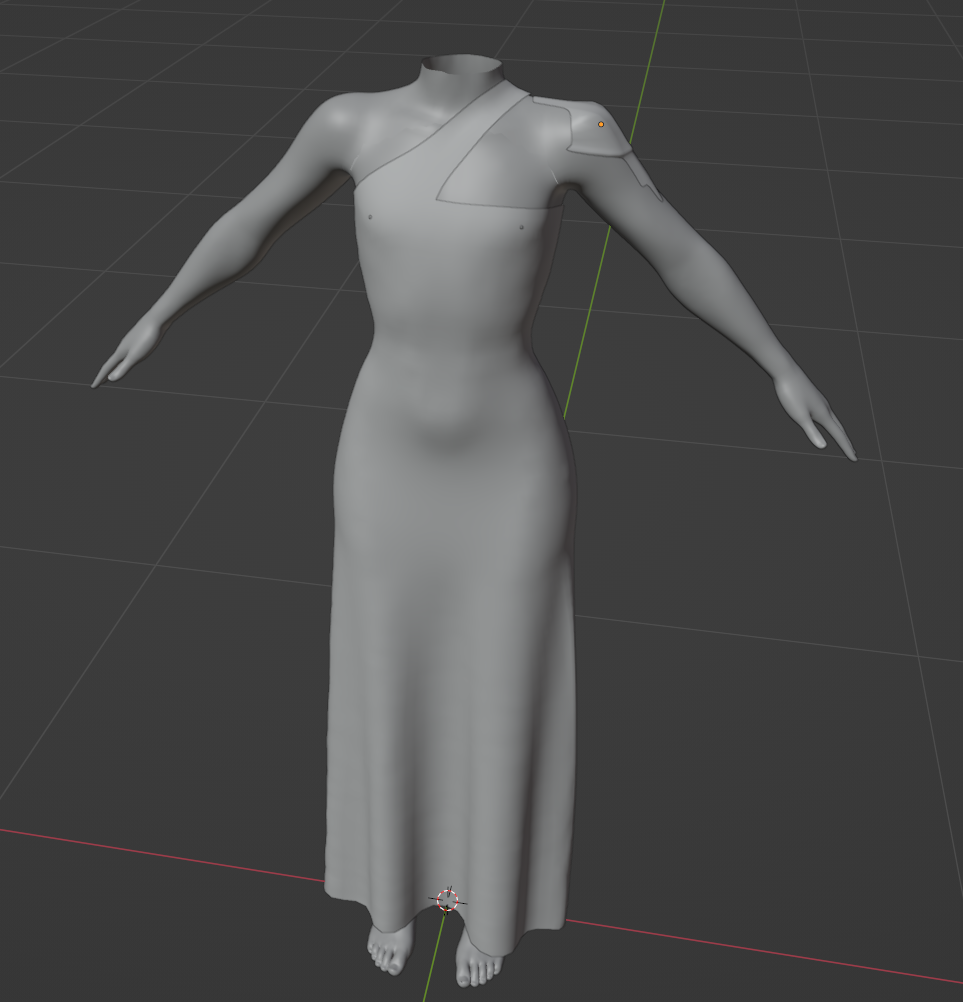Click the foot on the left below the dress

(388, 948)
